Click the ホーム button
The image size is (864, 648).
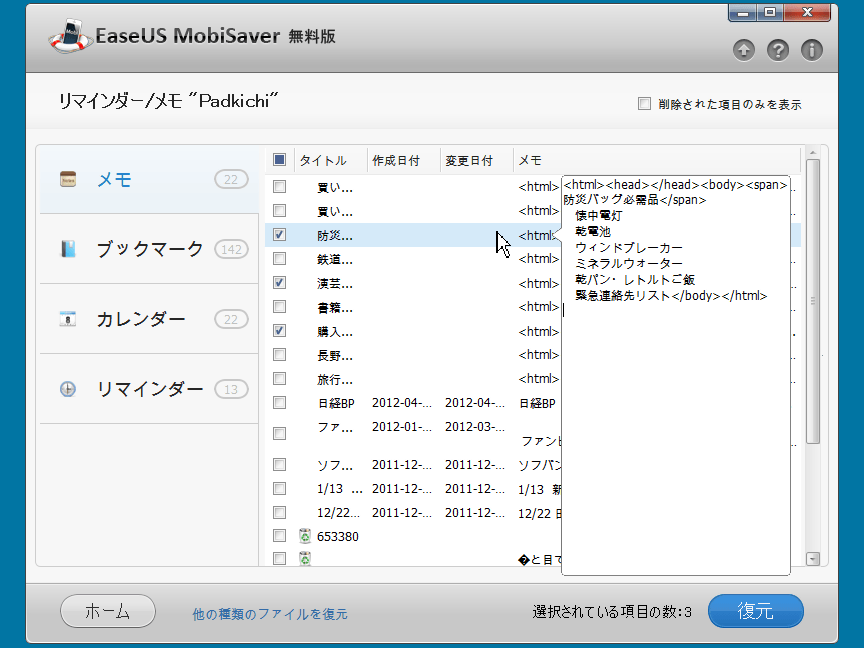point(107,611)
